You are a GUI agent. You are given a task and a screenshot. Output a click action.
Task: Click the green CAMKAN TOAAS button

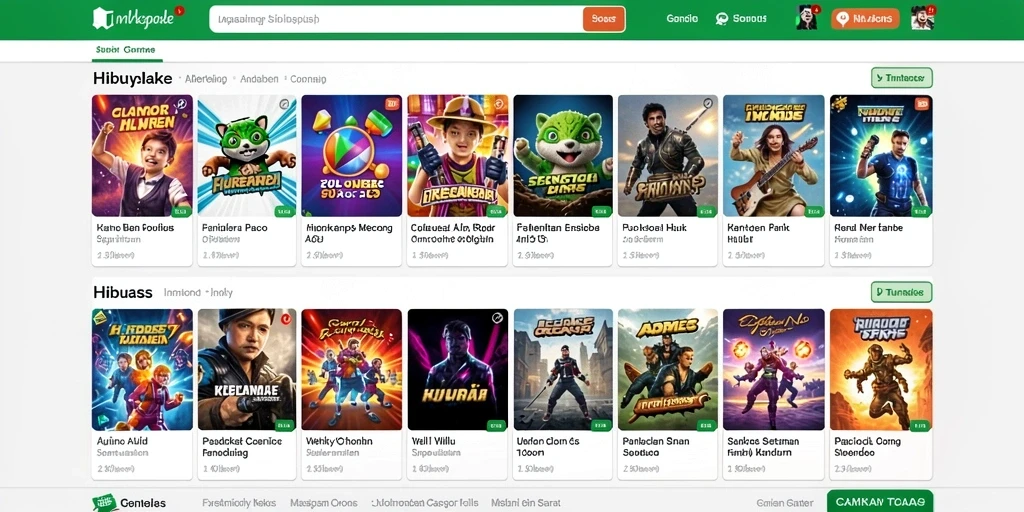(880, 502)
